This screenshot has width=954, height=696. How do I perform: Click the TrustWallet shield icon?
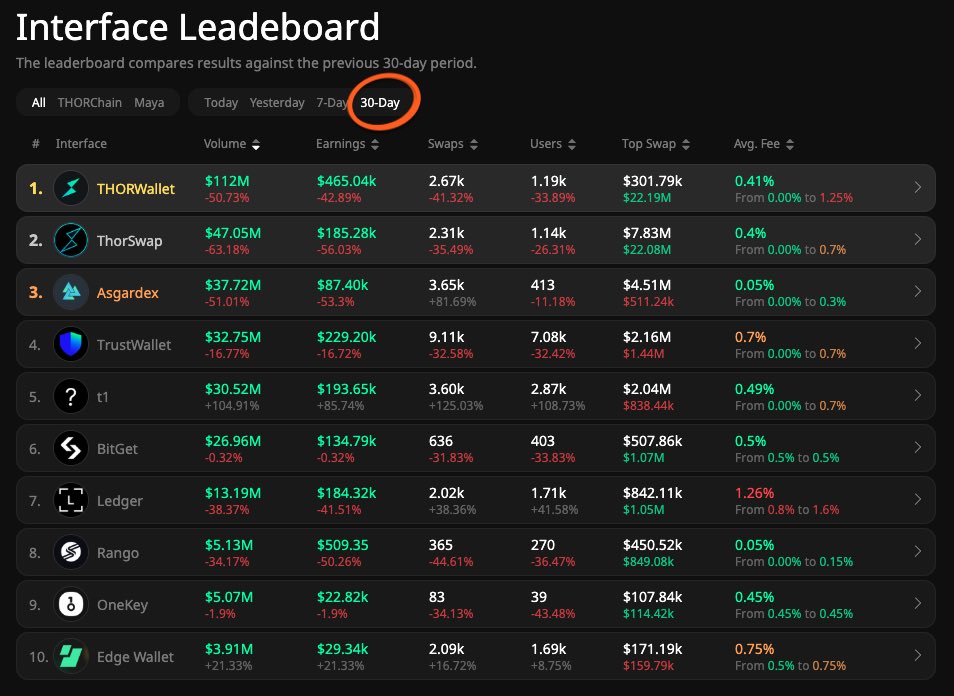tap(71, 344)
